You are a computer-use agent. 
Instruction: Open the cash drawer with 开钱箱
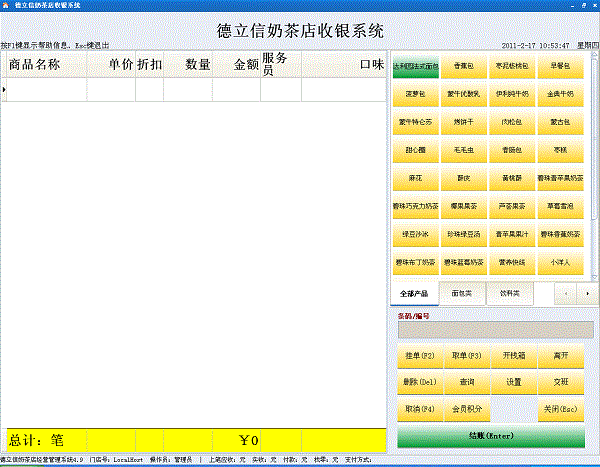(x=514, y=356)
